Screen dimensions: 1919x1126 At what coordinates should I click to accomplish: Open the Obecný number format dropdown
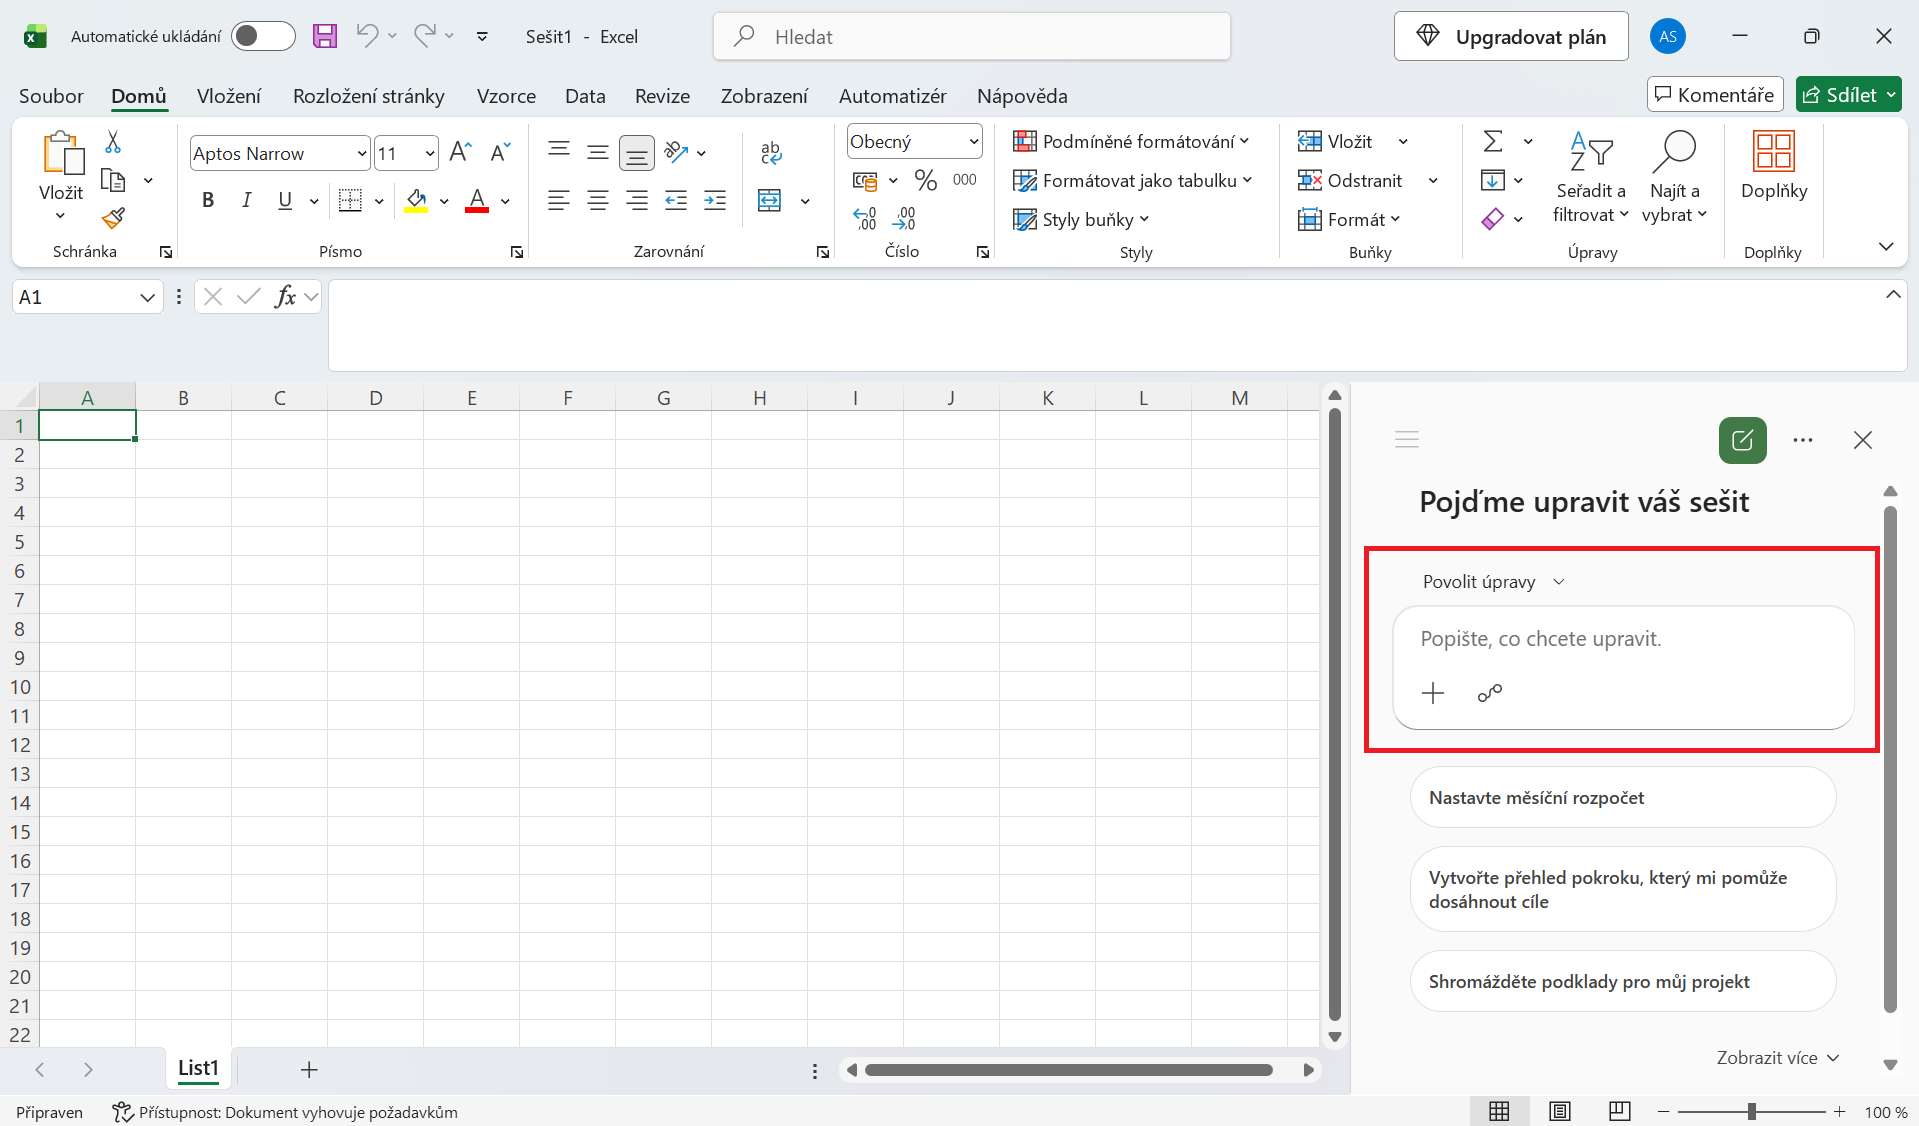973,141
